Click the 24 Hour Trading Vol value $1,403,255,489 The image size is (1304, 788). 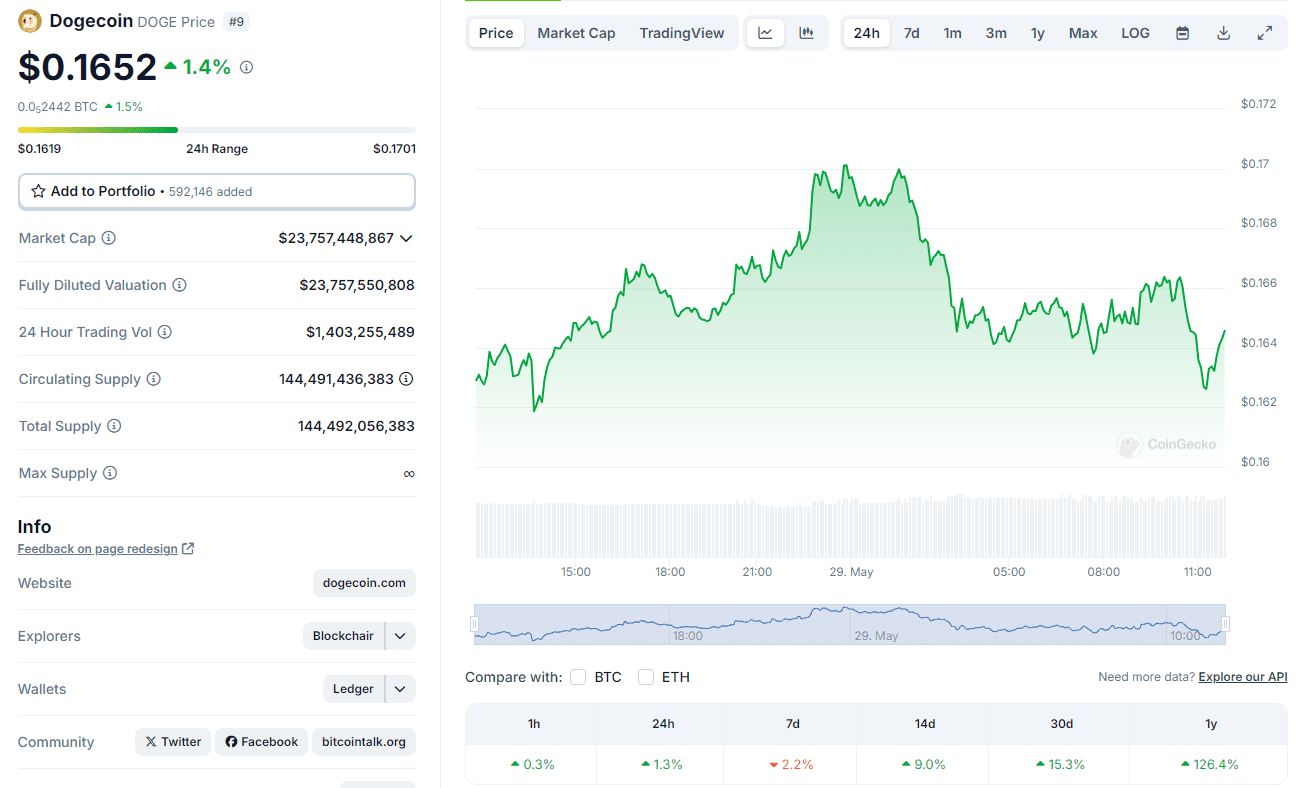click(x=360, y=332)
